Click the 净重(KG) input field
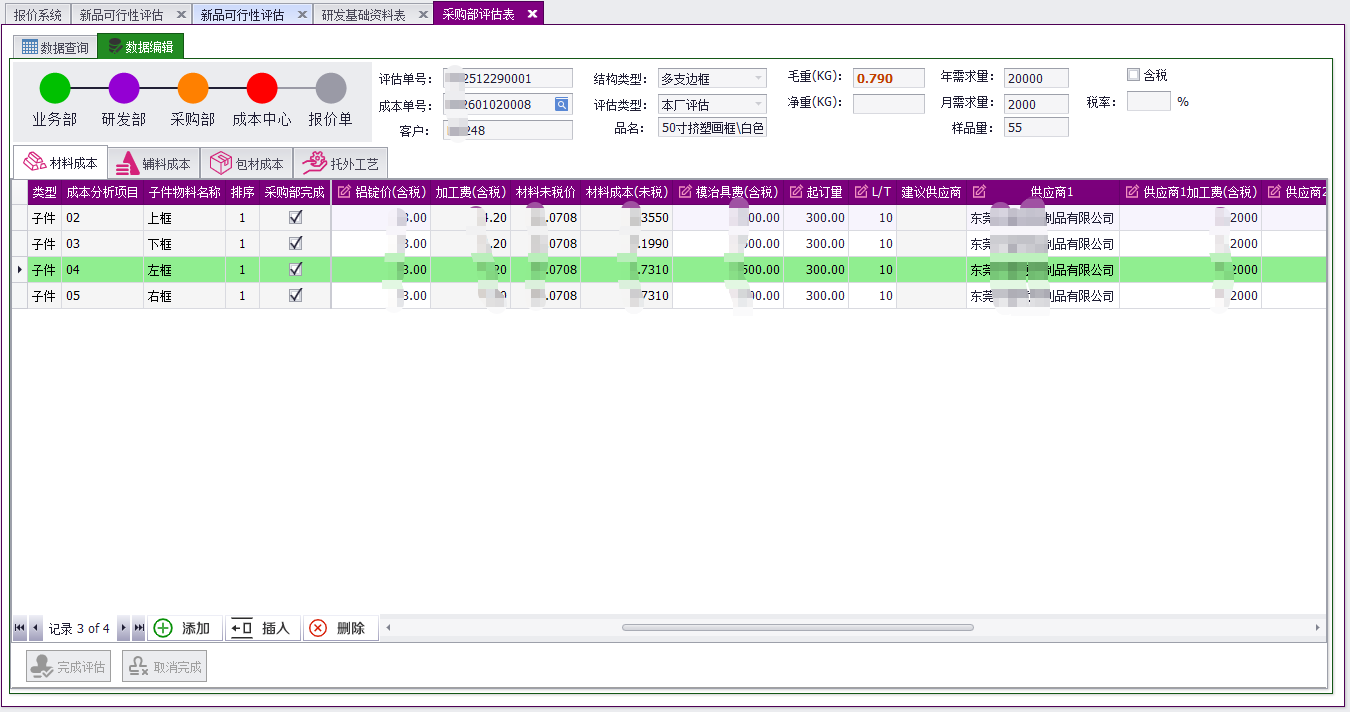 pos(889,104)
